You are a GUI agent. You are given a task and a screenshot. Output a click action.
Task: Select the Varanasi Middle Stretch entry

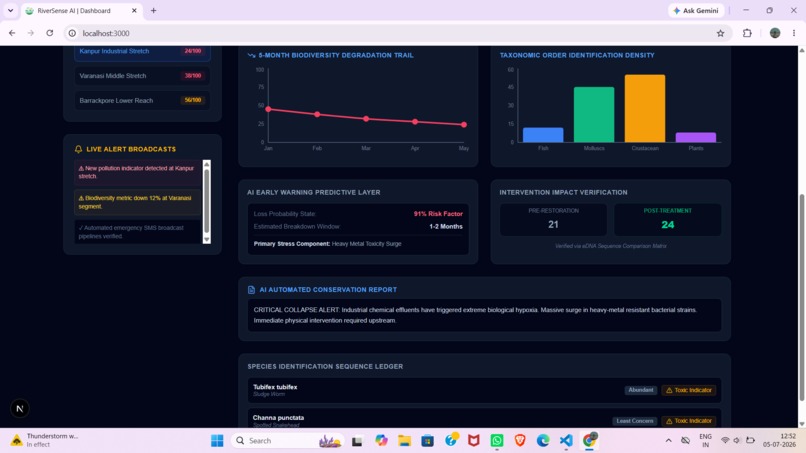(142, 76)
